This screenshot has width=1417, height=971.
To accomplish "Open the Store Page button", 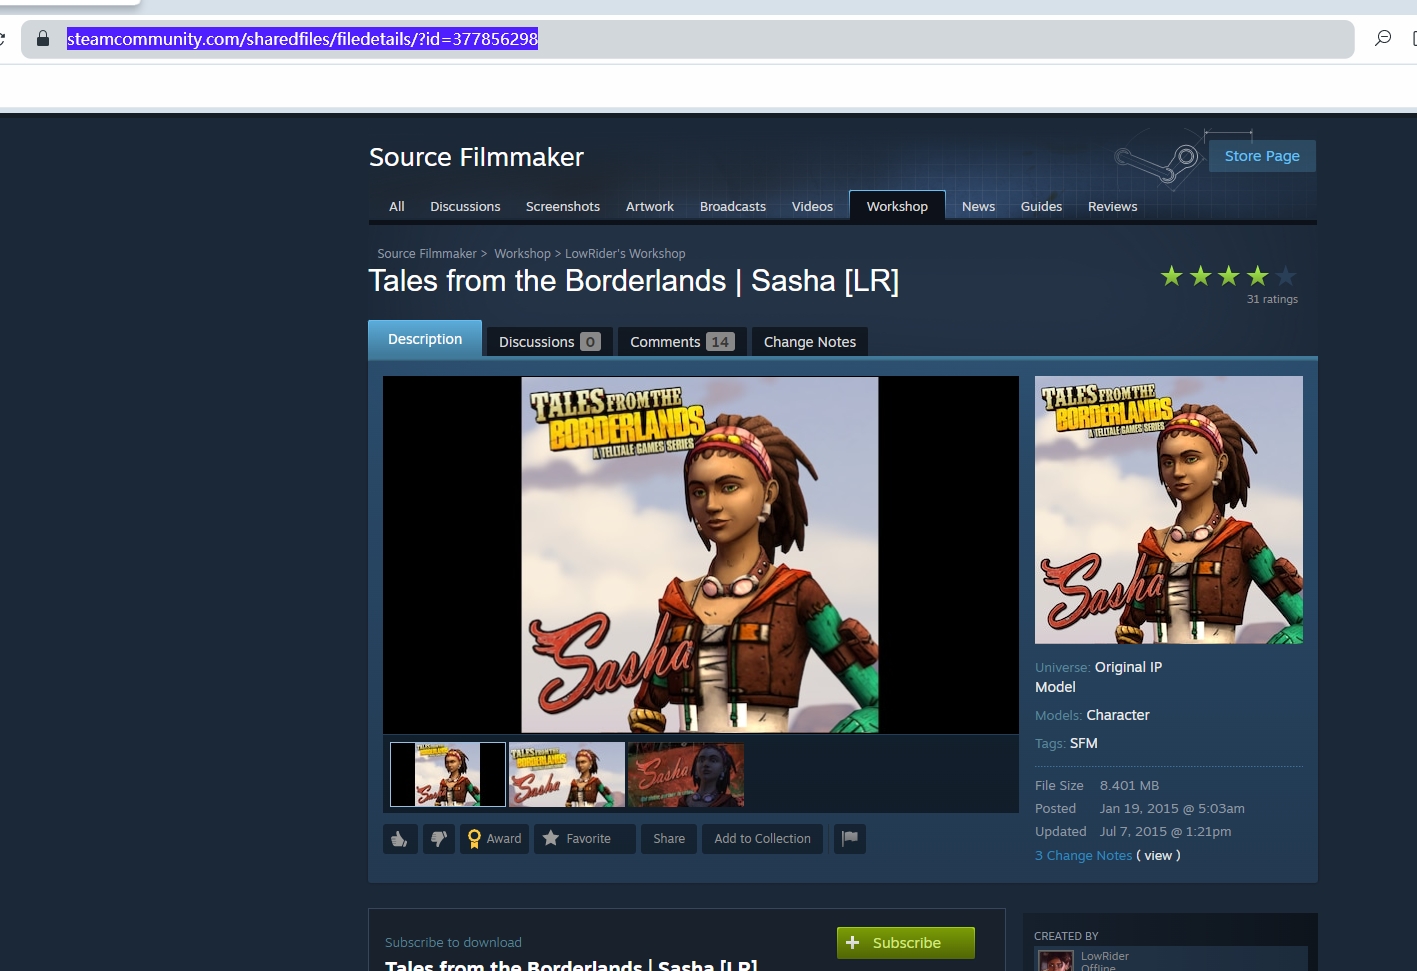I will point(1261,156).
